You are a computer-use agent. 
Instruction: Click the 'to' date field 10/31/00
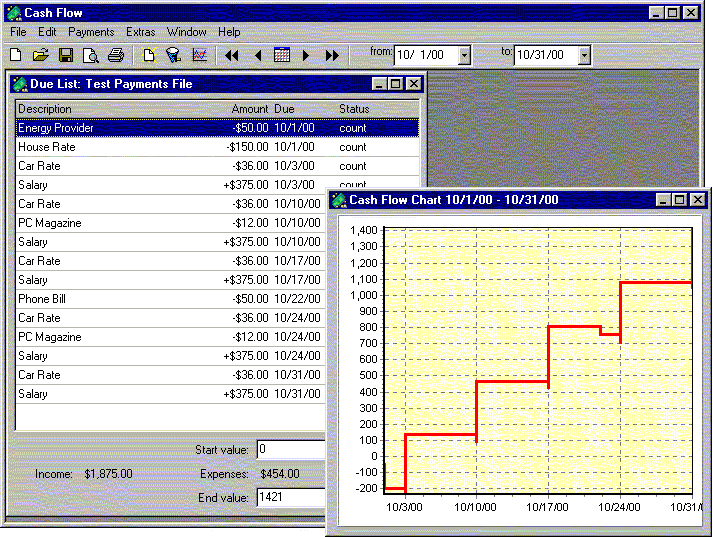tap(546, 55)
